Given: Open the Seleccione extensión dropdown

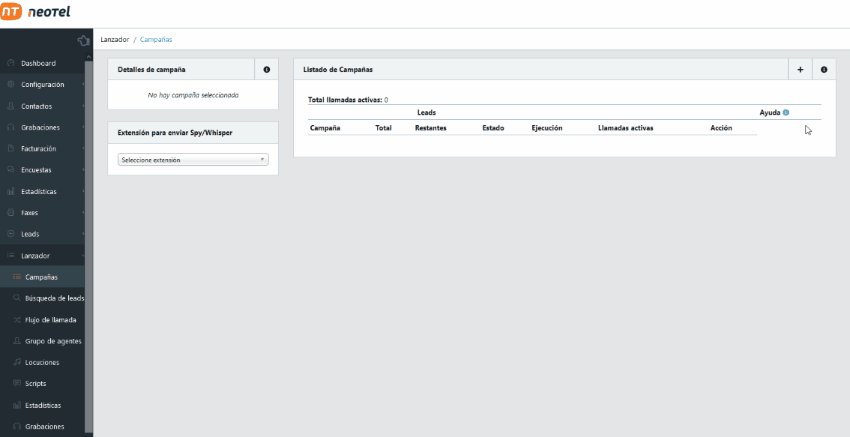Looking at the screenshot, I should tap(193, 160).
